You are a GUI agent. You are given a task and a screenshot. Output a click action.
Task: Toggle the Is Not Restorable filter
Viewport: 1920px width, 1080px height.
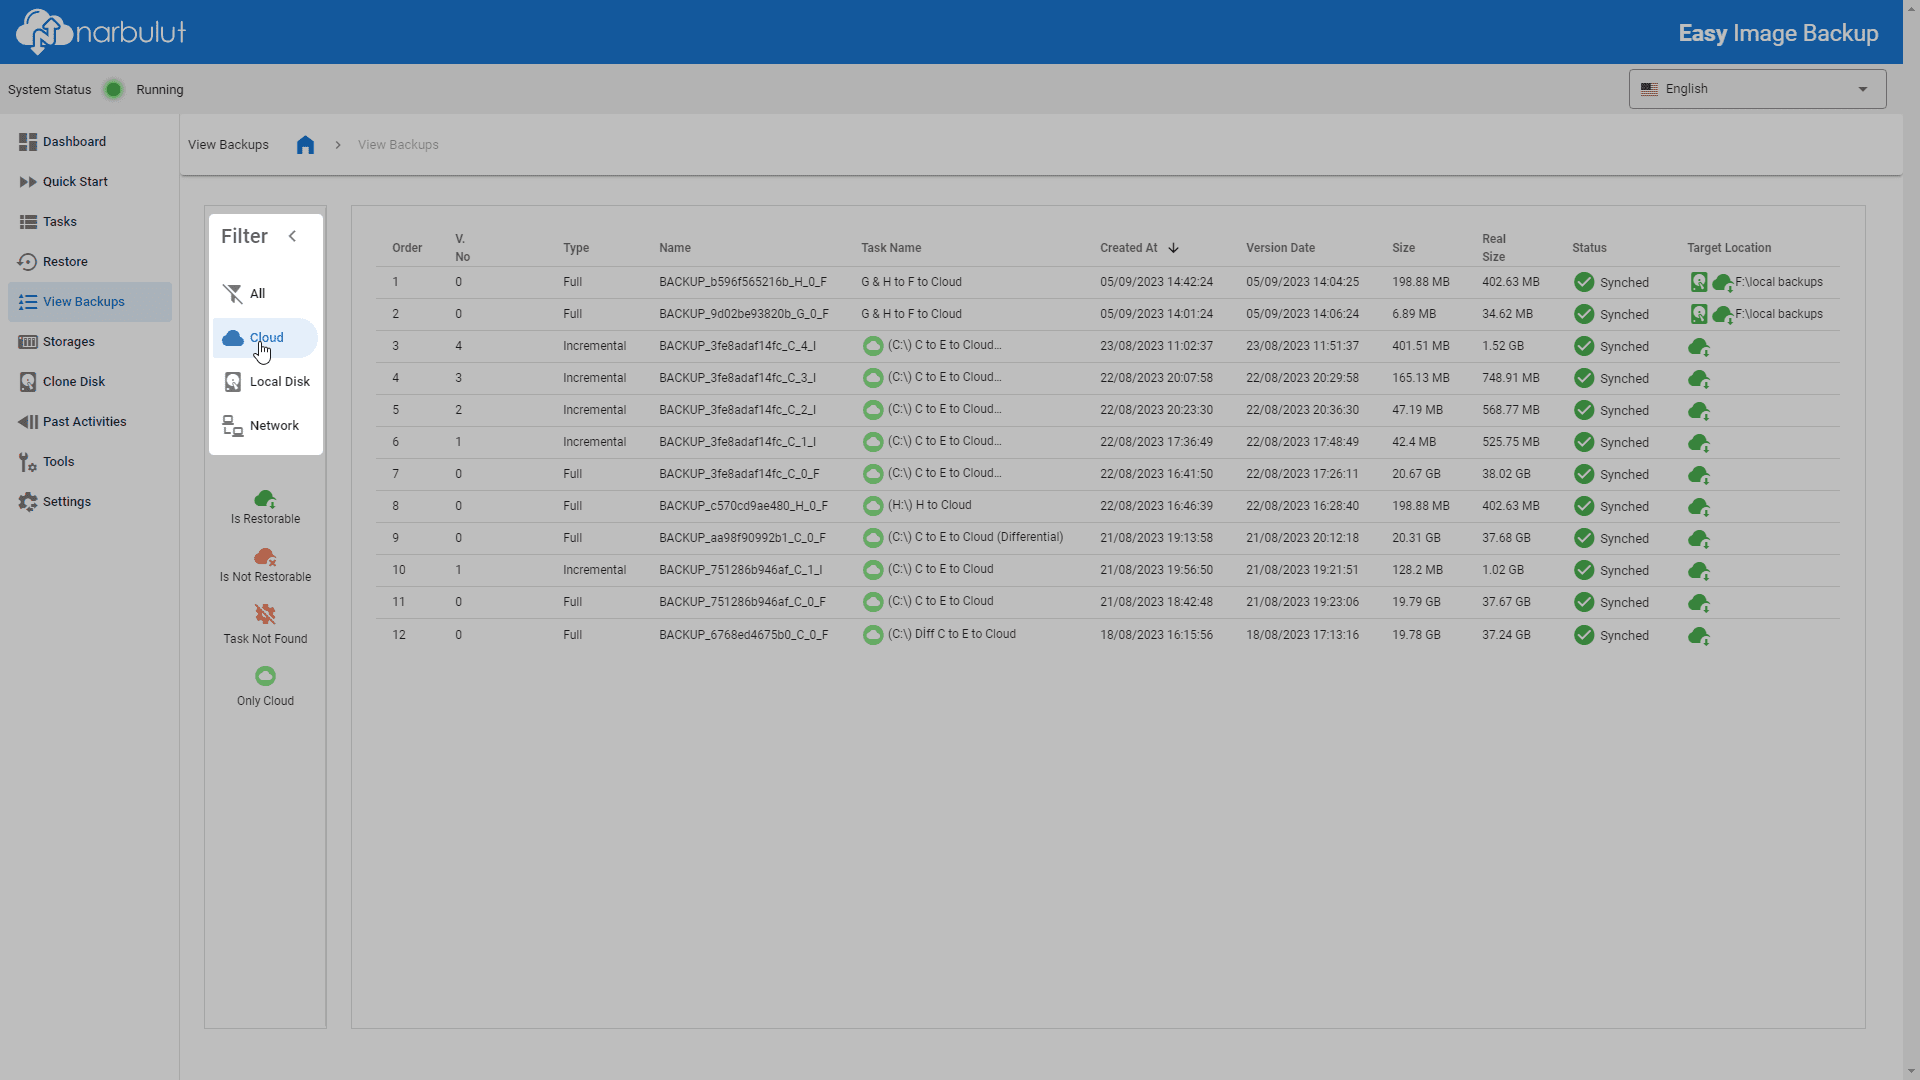[265, 565]
